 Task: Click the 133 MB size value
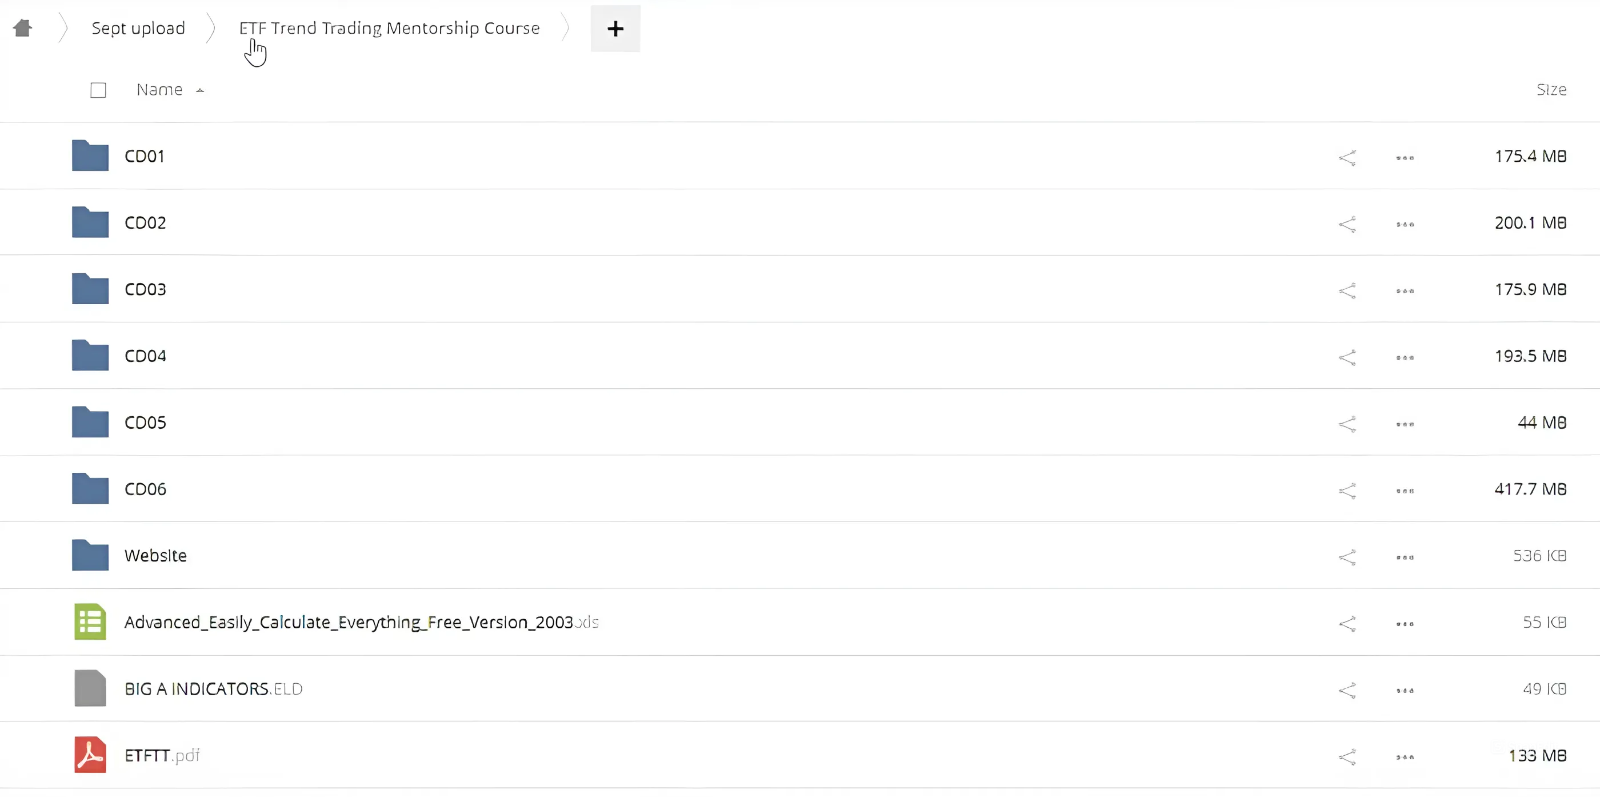(1537, 755)
